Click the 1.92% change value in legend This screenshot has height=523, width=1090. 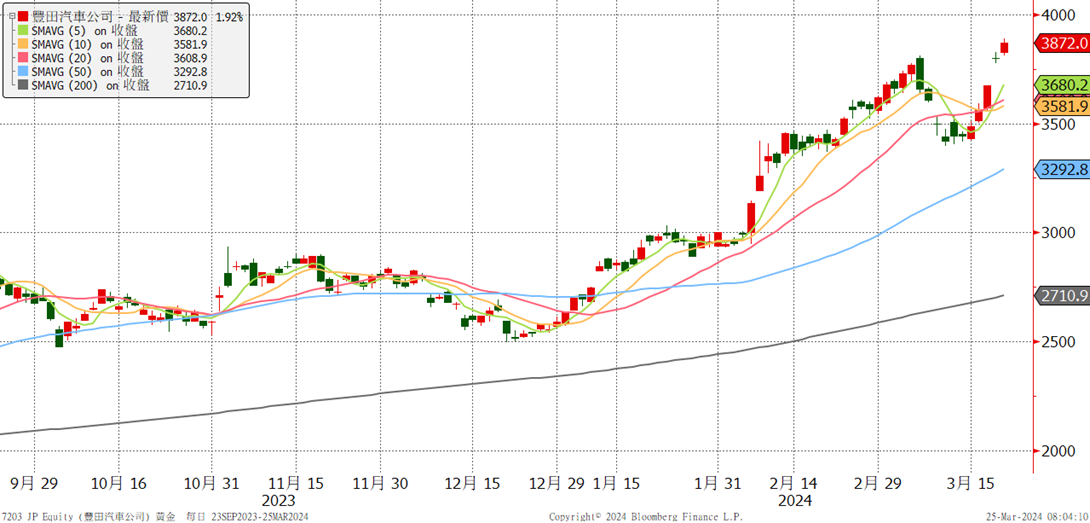pos(230,17)
